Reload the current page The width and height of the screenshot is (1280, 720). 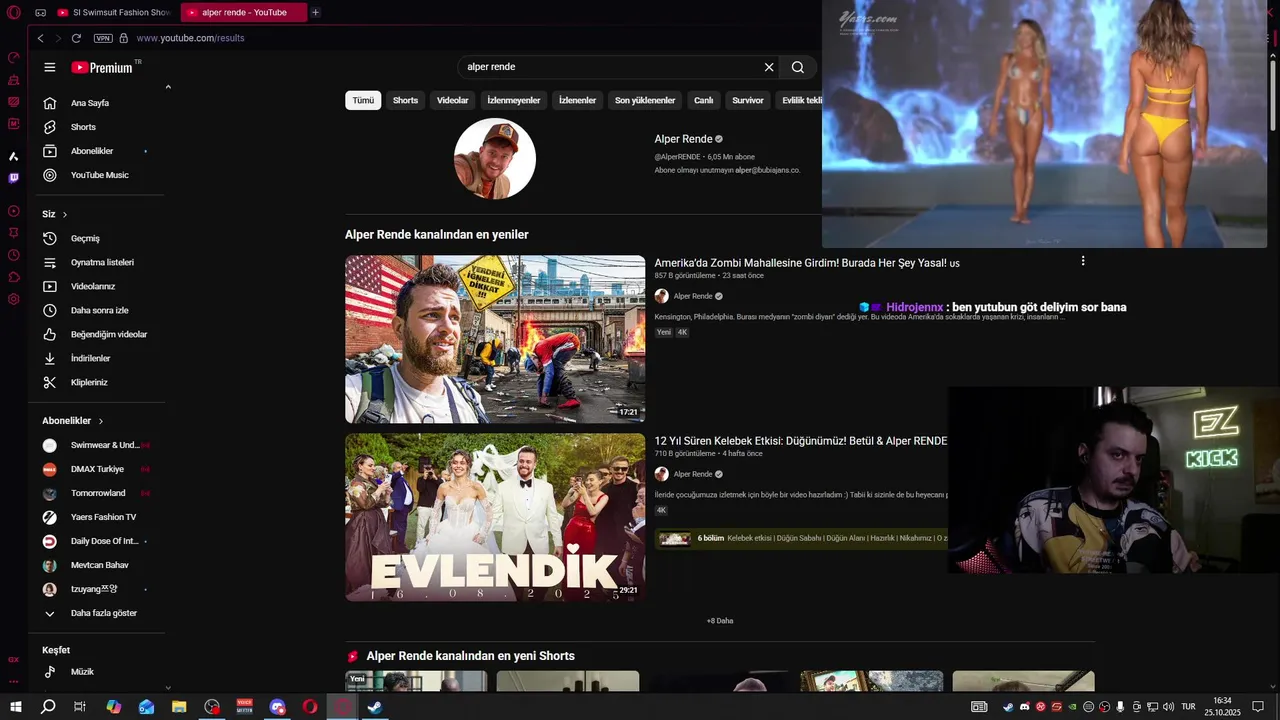(76, 38)
